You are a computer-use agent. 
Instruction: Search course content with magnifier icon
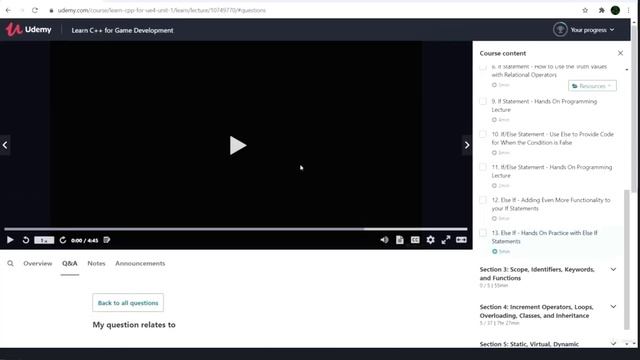tap(10, 264)
